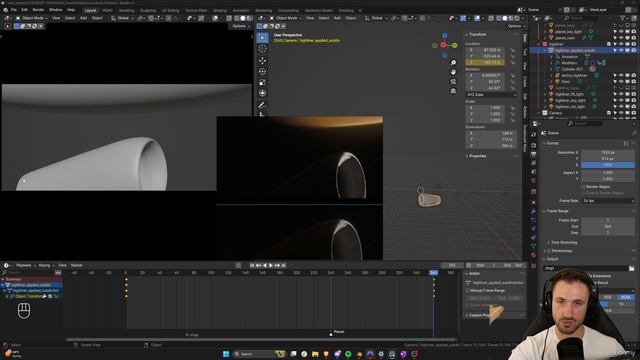
Task: Open the Render properties tab icon
Action: 533,145
